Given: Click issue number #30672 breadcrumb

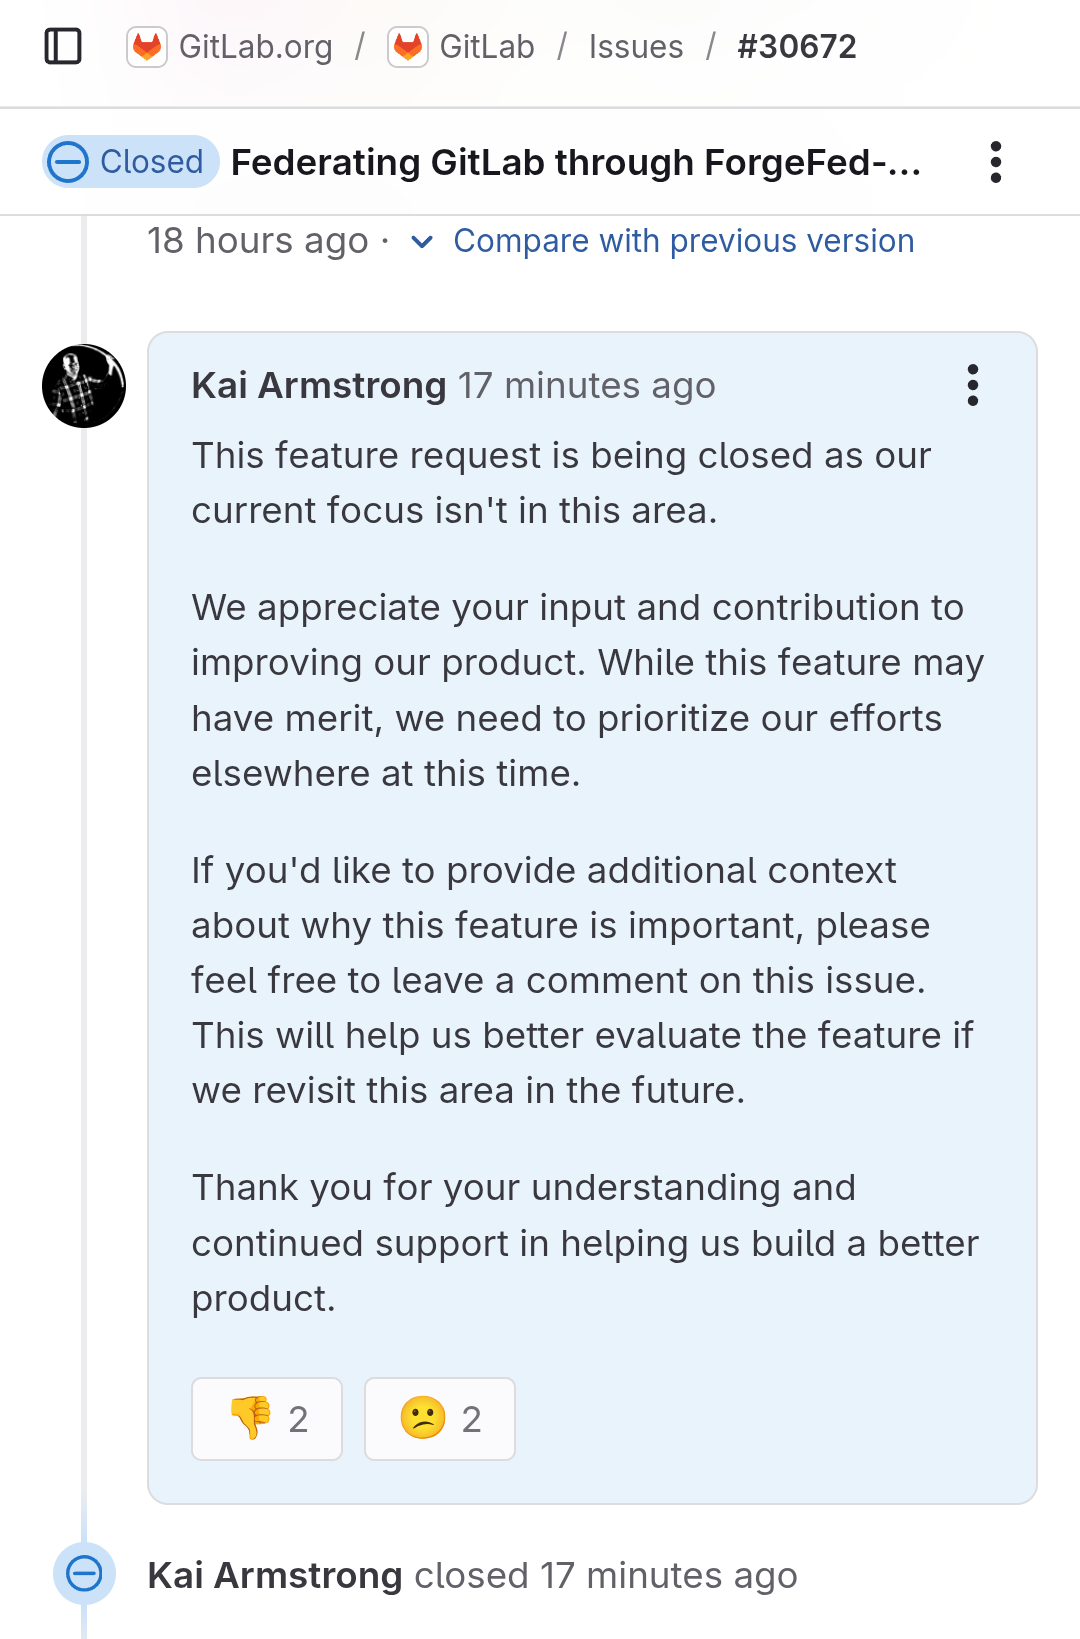Looking at the screenshot, I should pos(797,47).
